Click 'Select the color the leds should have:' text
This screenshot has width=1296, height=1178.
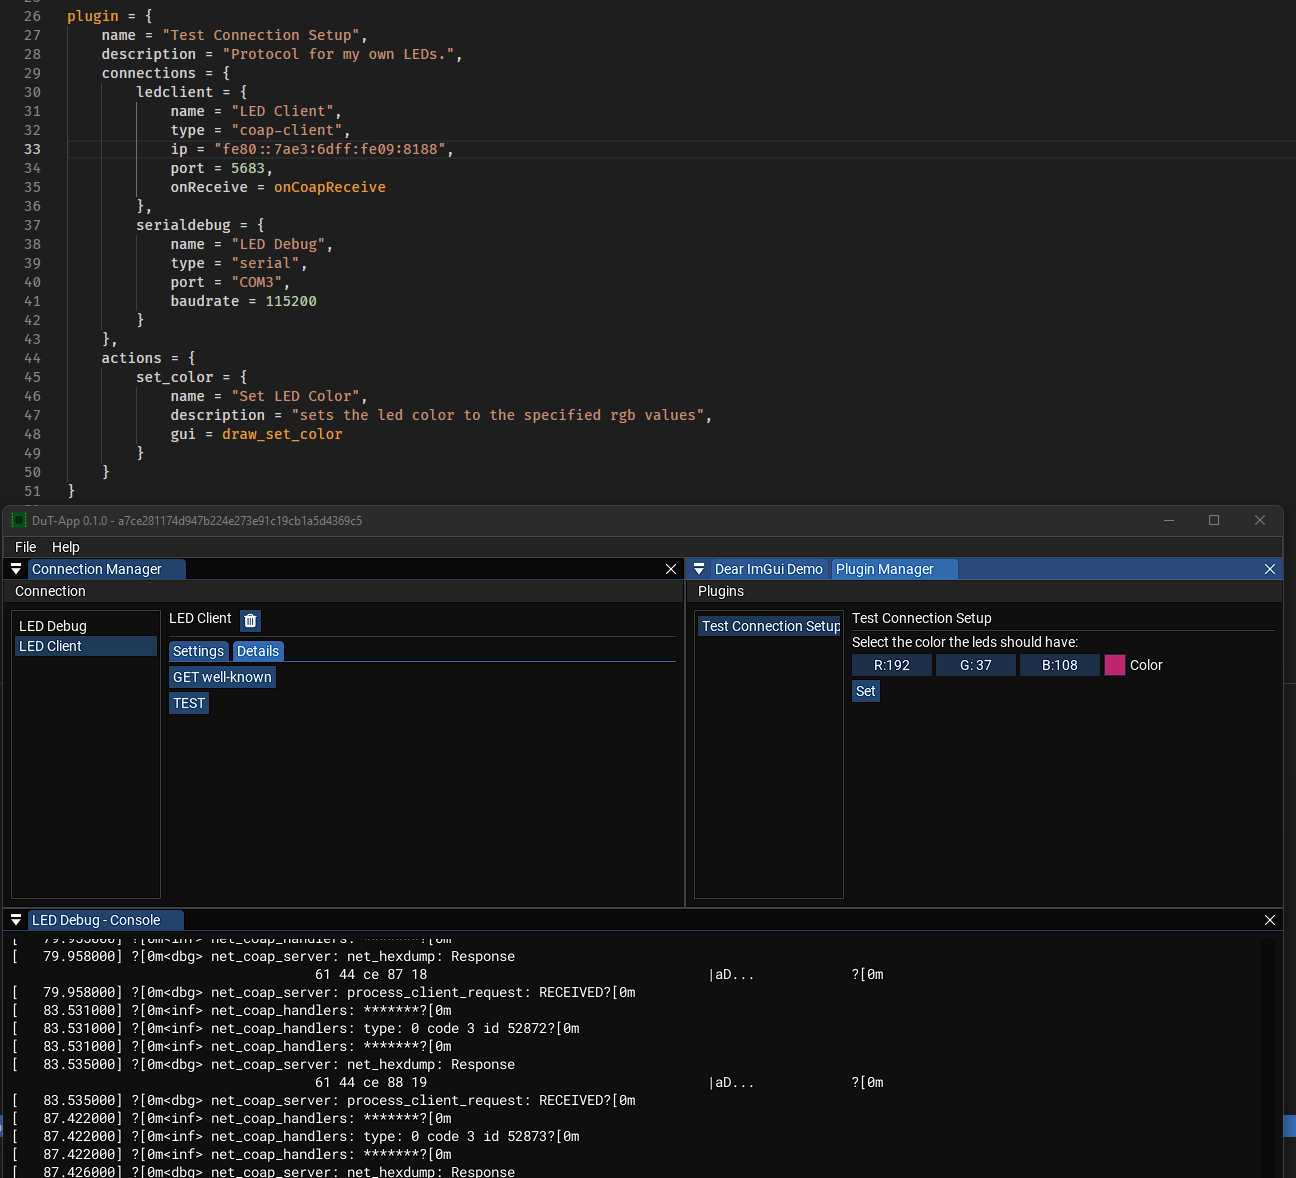tap(965, 642)
